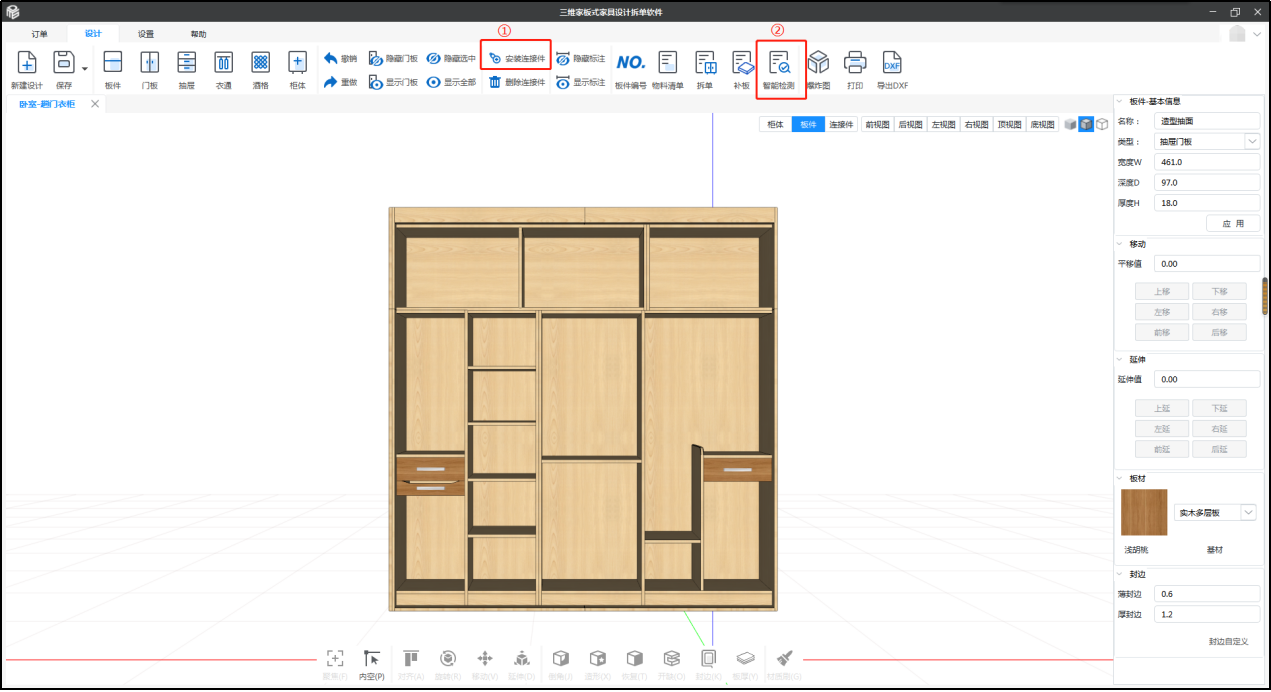Switch to 前视图 front view
Viewport: 1271px width, 692px height.
tap(877, 124)
